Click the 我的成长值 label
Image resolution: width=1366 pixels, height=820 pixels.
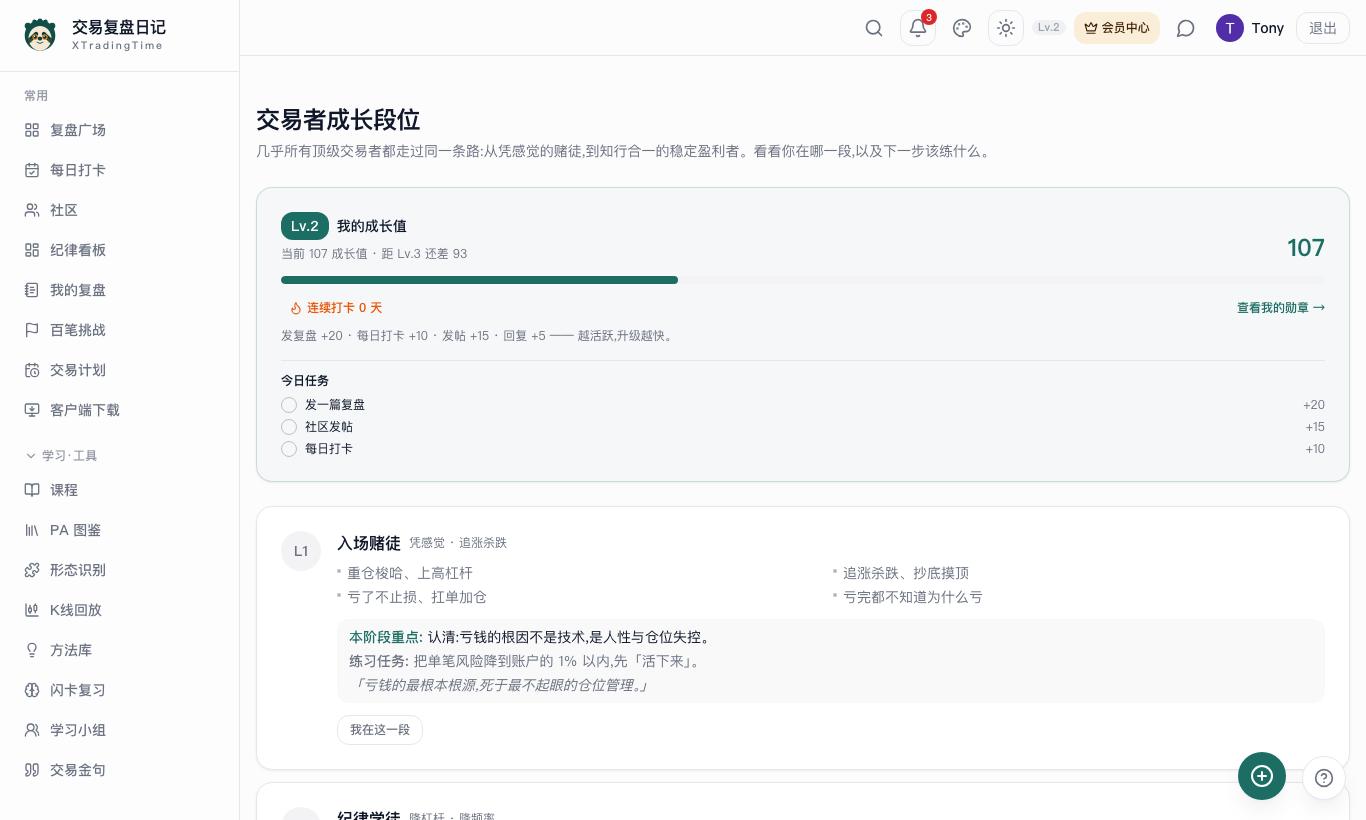(x=372, y=226)
